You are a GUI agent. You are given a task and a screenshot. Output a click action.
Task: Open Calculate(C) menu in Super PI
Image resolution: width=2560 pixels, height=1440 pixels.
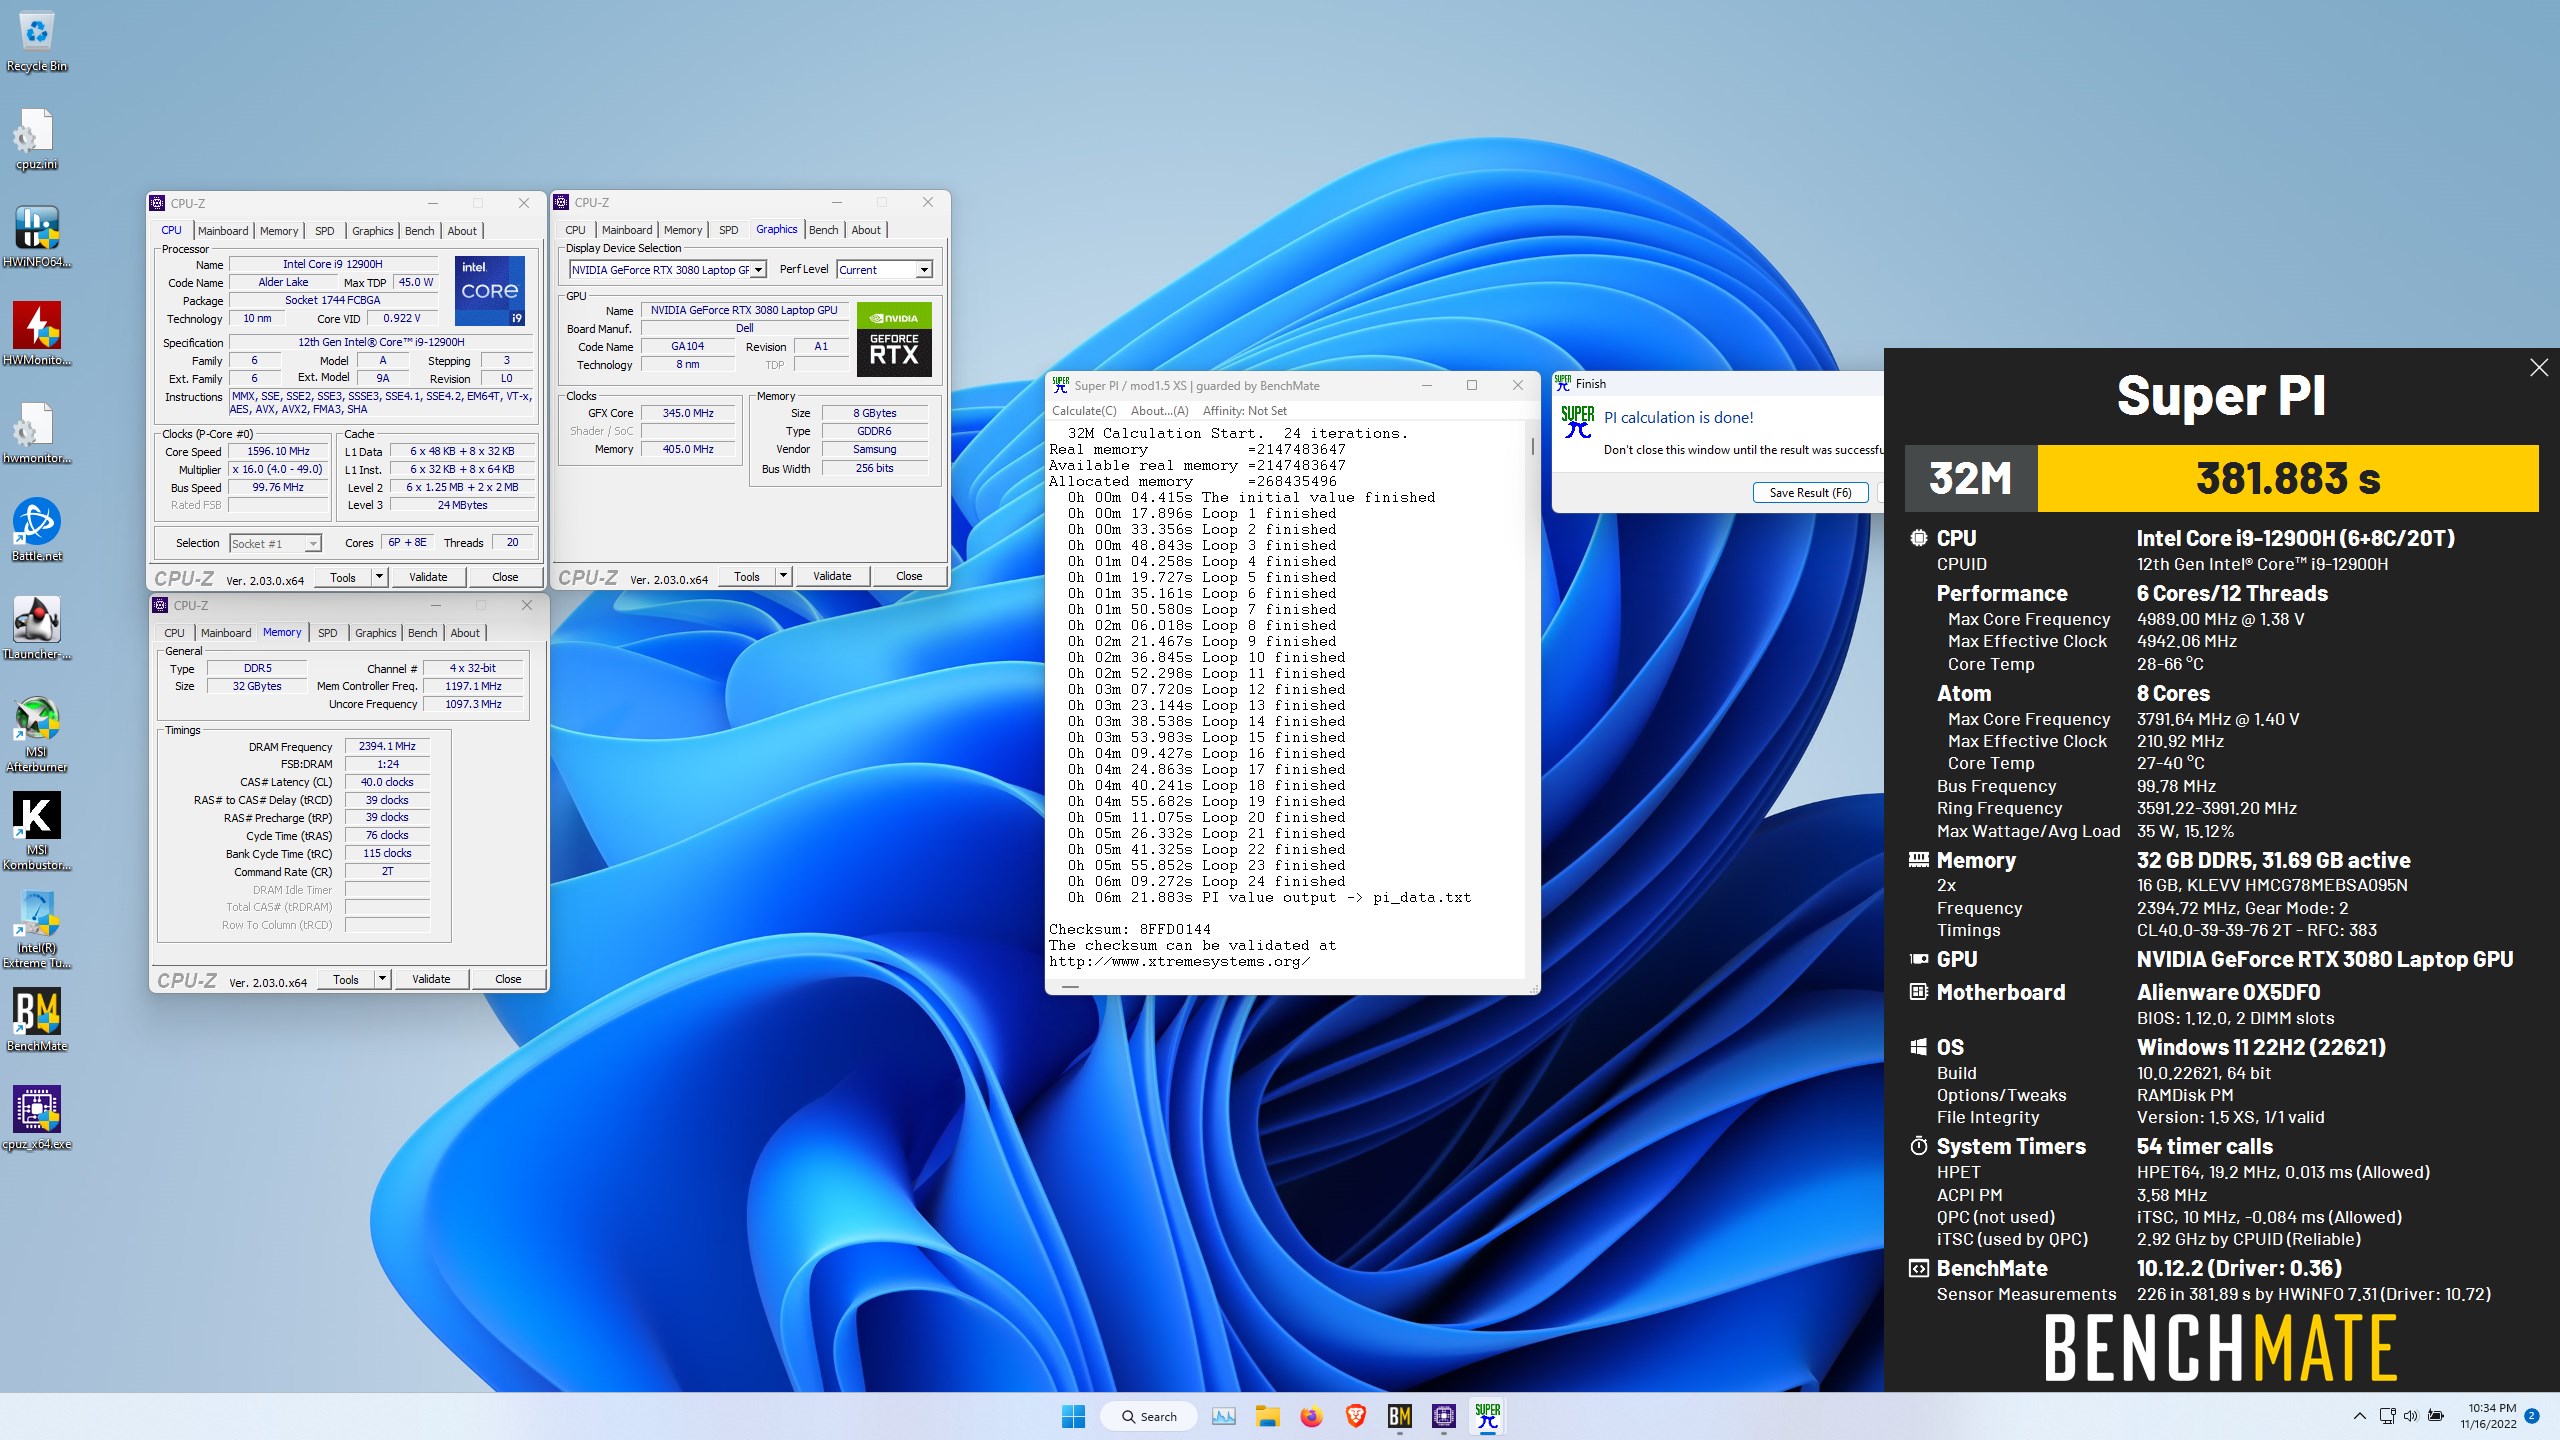pyautogui.click(x=1084, y=411)
